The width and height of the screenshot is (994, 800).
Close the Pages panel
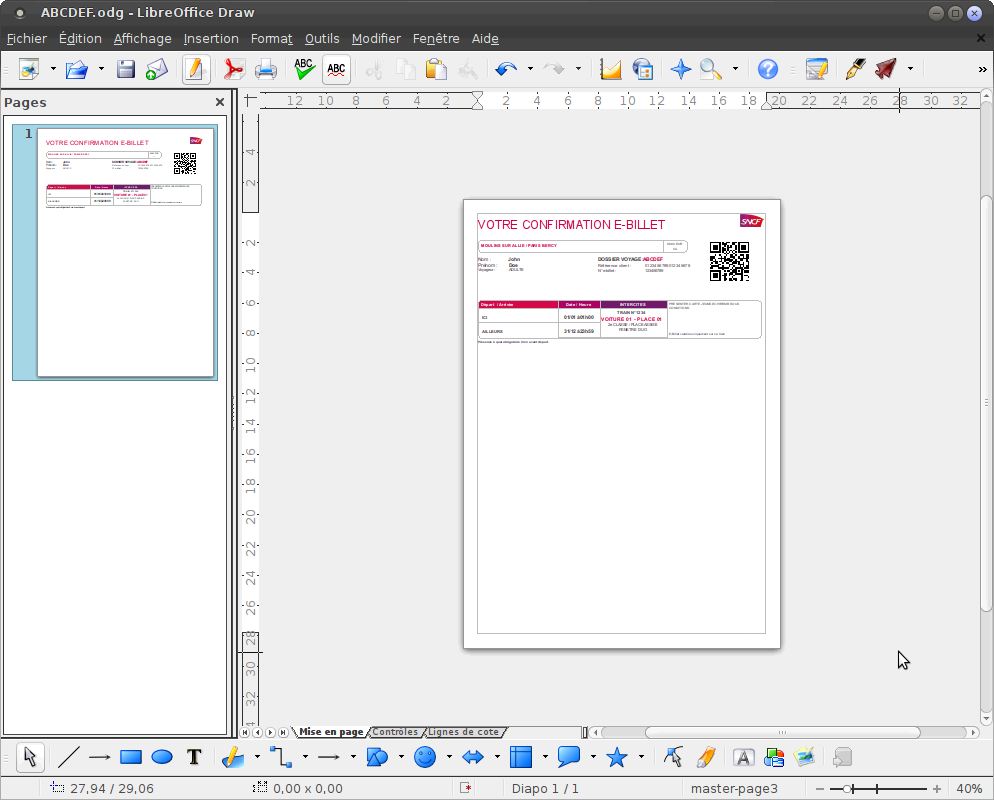click(x=220, y=102)
